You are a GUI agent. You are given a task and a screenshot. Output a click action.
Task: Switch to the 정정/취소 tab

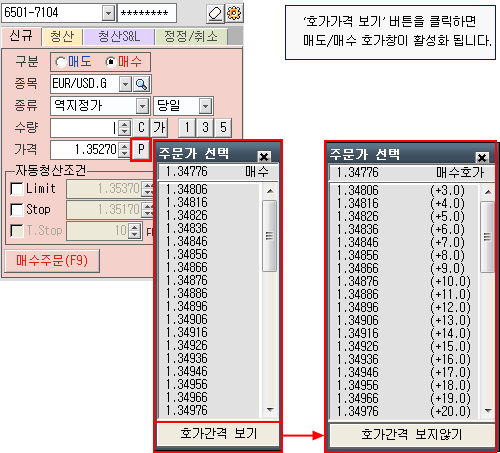point(191,36)
